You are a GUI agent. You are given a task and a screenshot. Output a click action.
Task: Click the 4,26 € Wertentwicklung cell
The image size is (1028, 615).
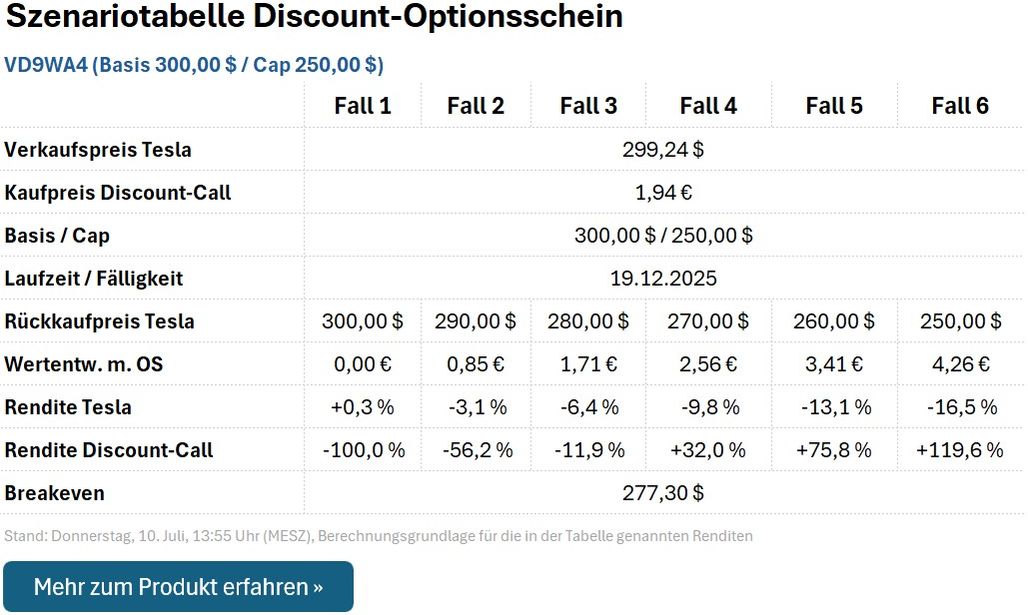pyautogui.click(x=960, y=364)
